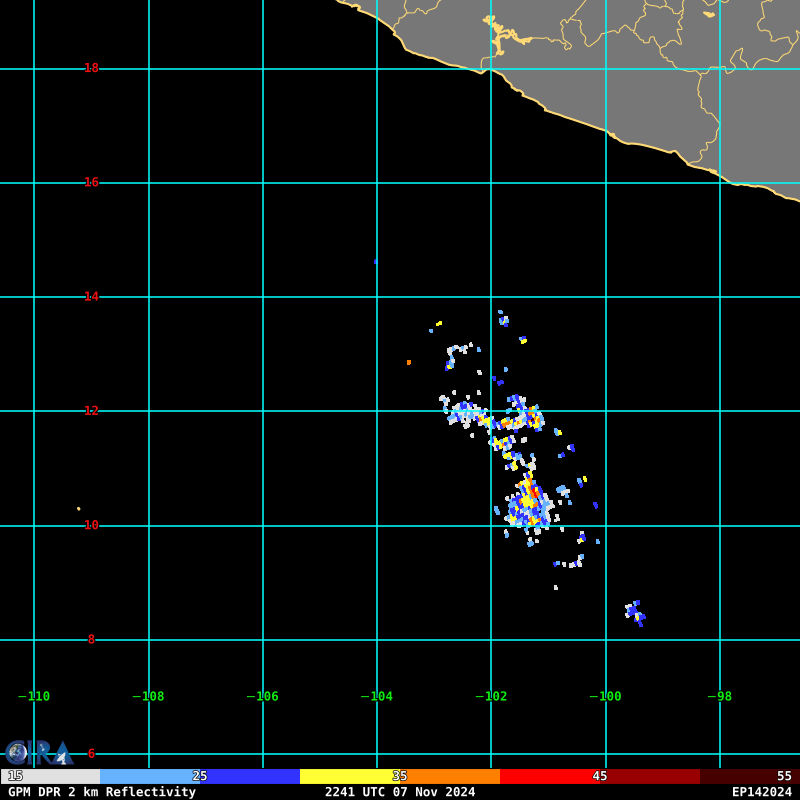Click the latitude 14 label
Image resolution: width=800 pixels, height=800 pixels.
click(x=91, y=297)
